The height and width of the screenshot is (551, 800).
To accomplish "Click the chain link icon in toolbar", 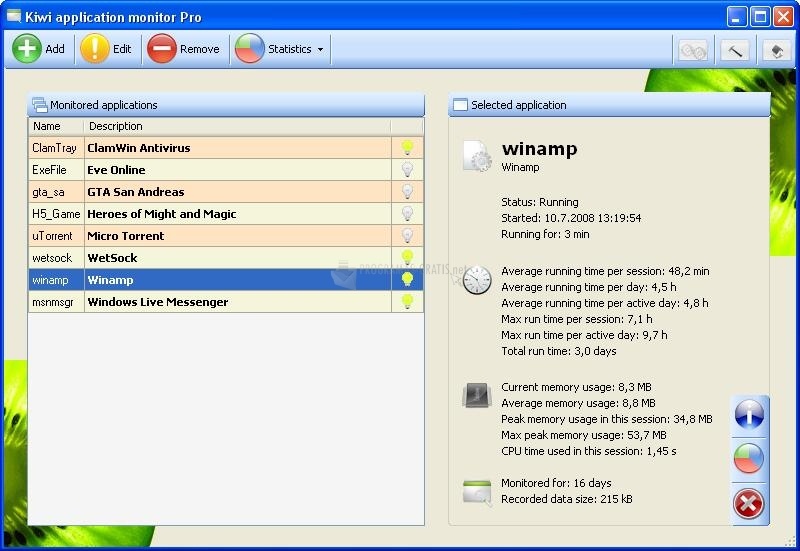I will tap(693, 50).
